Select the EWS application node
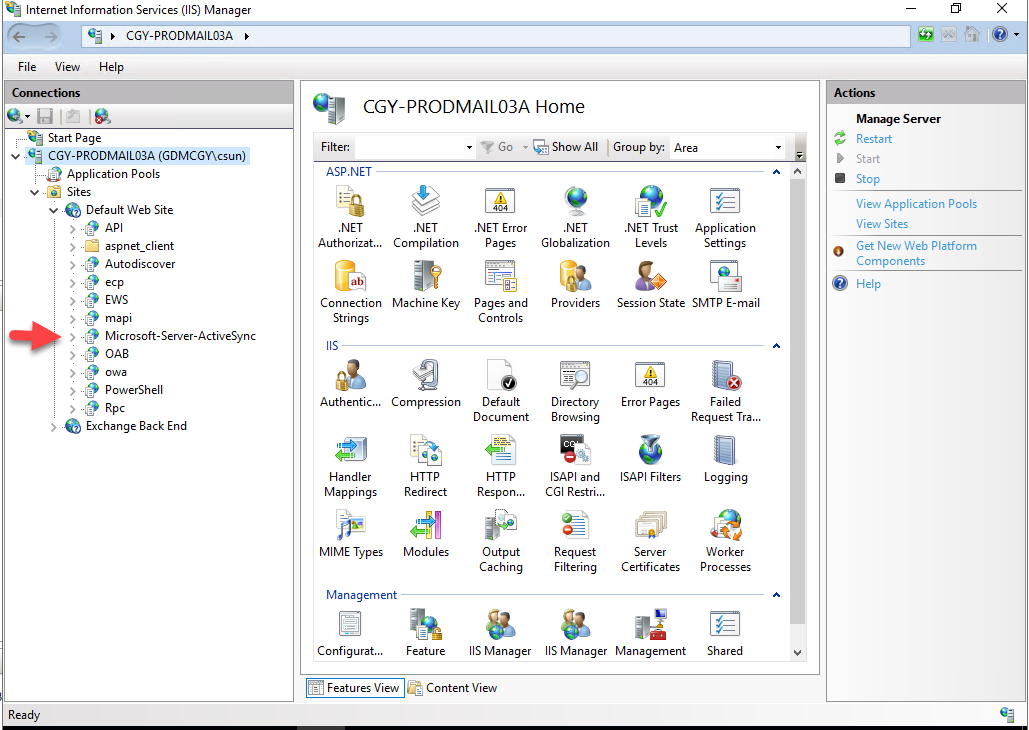 pyautogui.click(x=116, y=300)
